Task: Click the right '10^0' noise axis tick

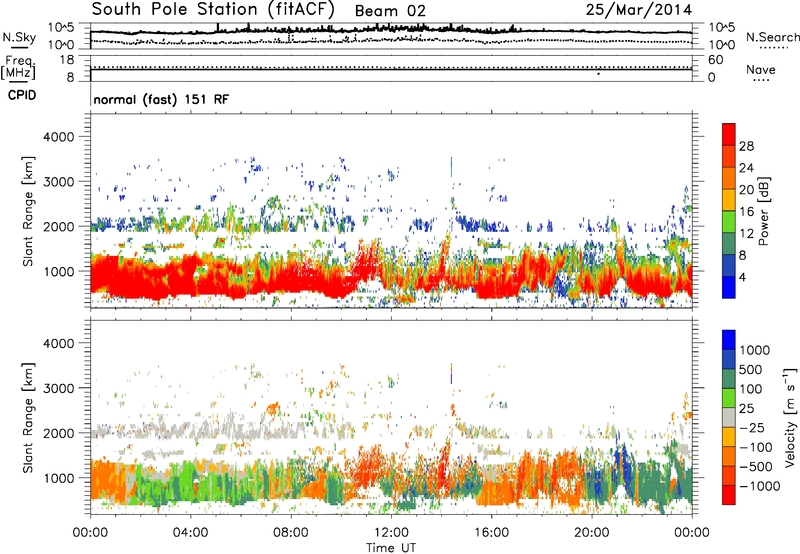Action: 721,45
